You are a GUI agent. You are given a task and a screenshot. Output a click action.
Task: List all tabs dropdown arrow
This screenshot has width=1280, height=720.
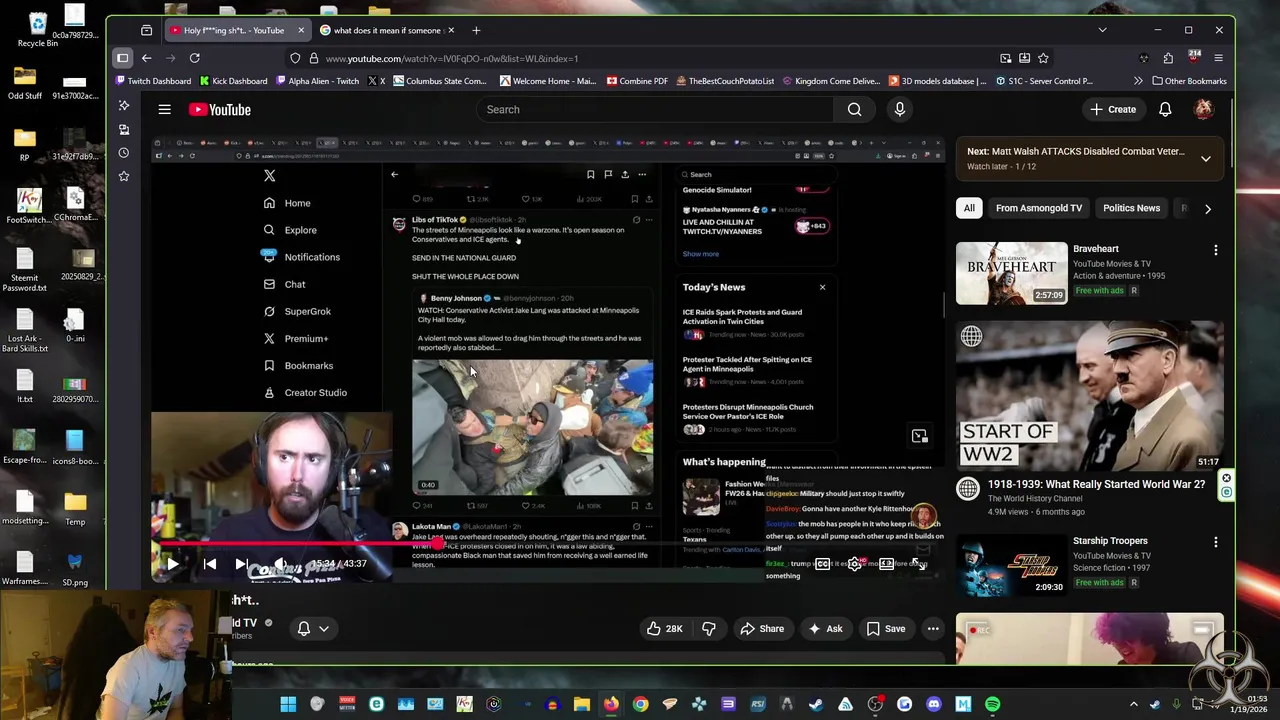[1102, 30]
